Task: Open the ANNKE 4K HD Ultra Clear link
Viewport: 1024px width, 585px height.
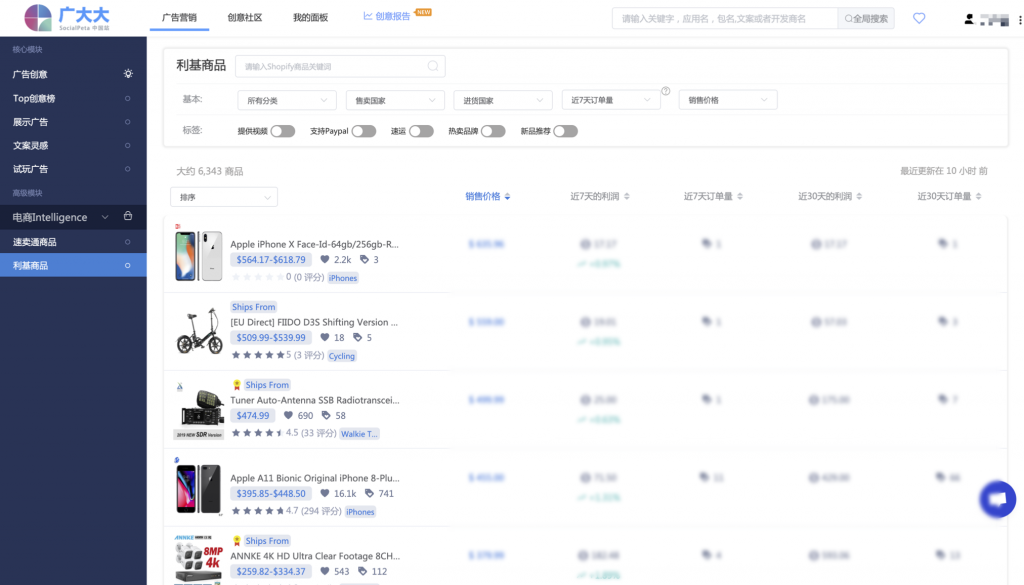Action: (x=315, y=556)
